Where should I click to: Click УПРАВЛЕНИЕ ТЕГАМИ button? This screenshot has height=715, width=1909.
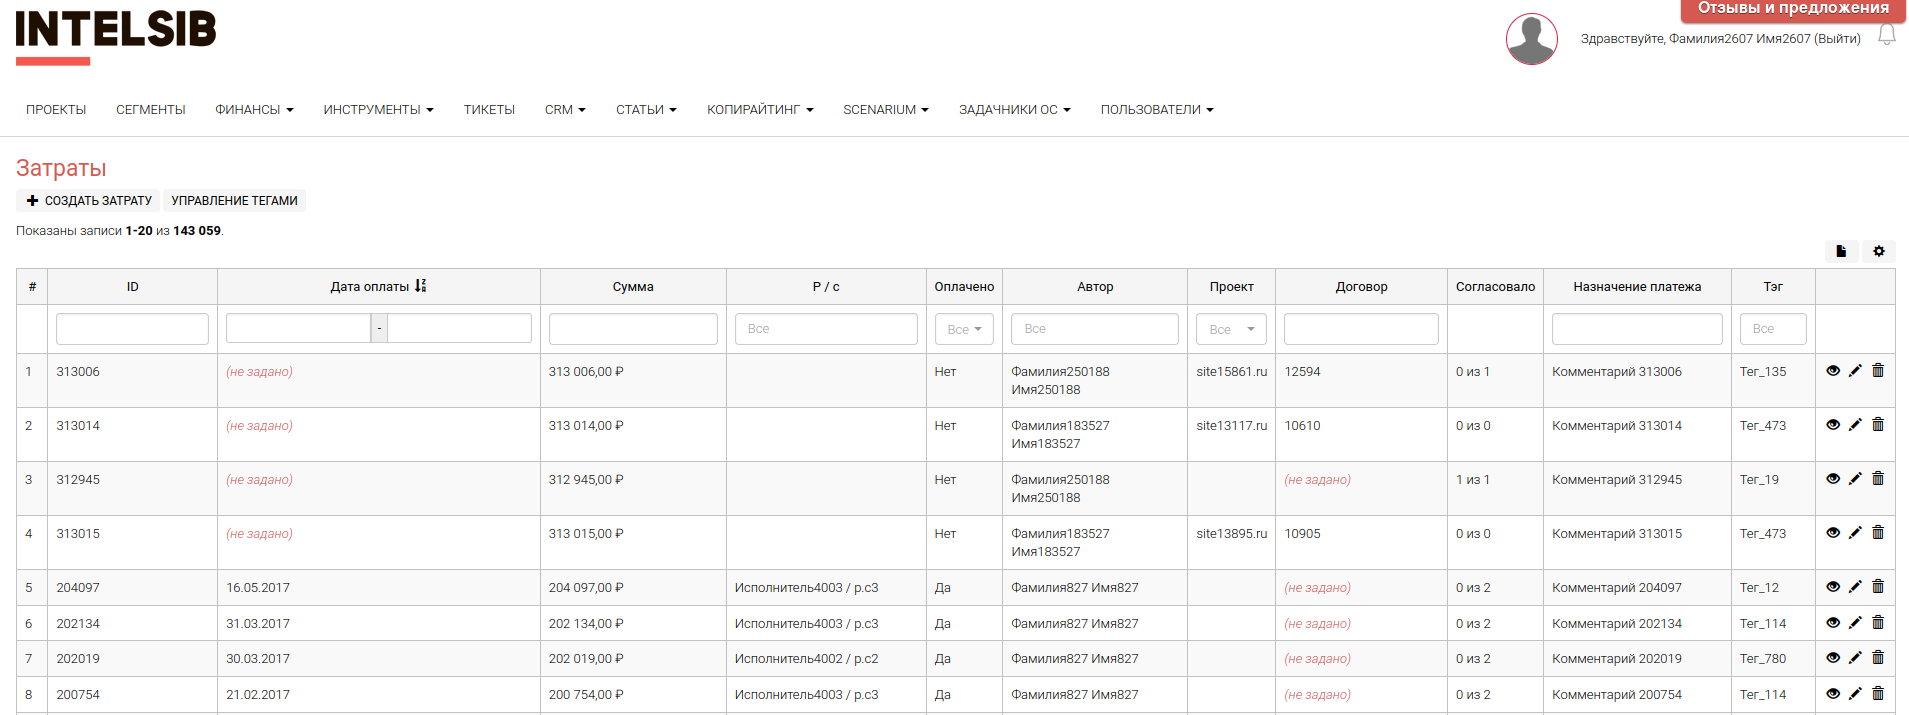pos(234,201)
